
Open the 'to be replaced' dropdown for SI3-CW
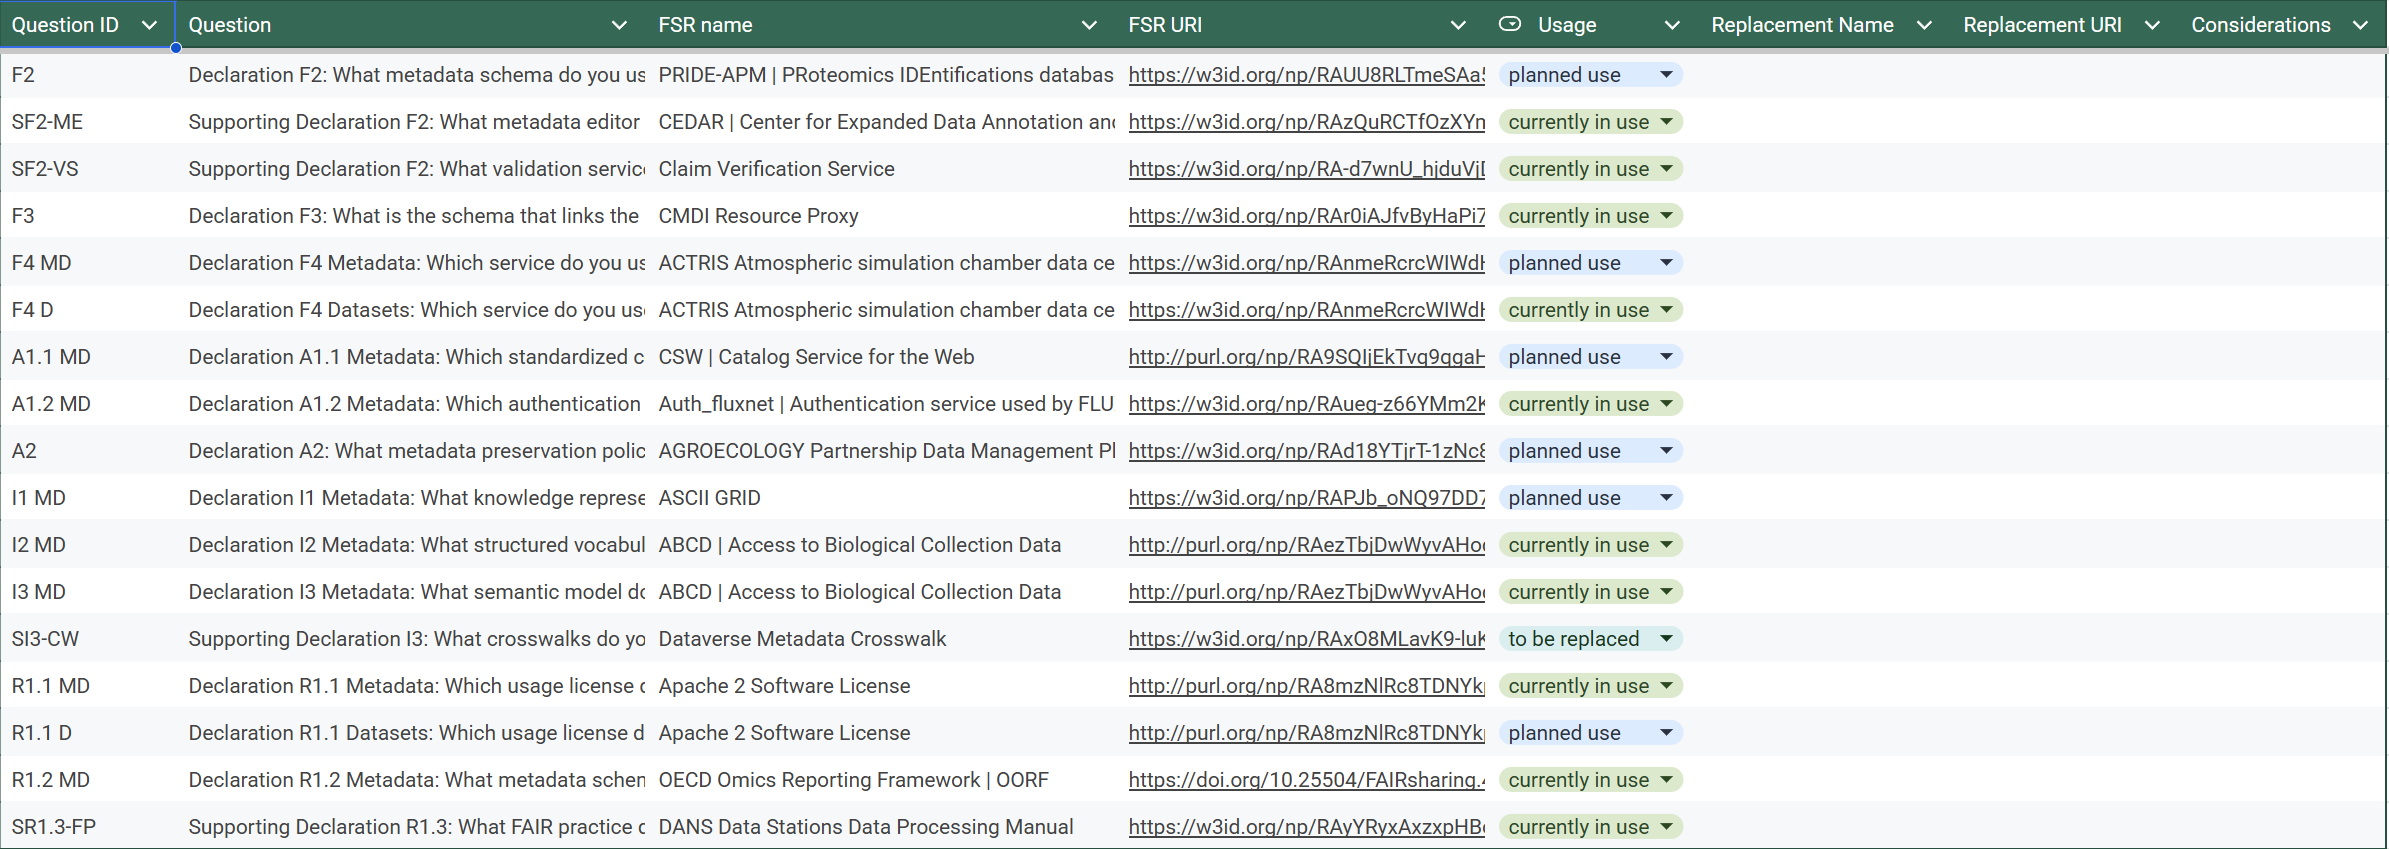coord(1590,639)
